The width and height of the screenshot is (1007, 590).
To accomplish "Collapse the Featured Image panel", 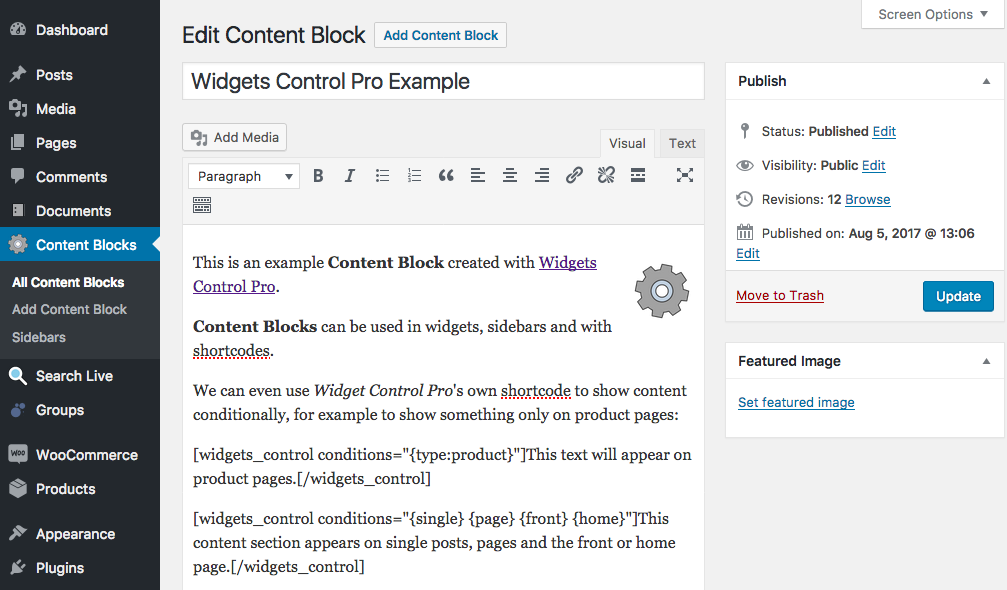I will [986, 361].
